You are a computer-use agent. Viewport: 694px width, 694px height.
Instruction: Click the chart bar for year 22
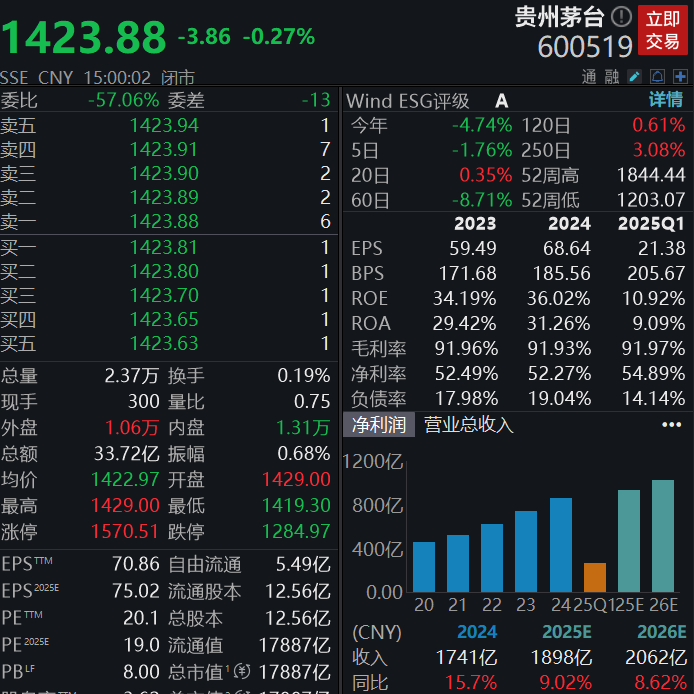click(492, 558)
